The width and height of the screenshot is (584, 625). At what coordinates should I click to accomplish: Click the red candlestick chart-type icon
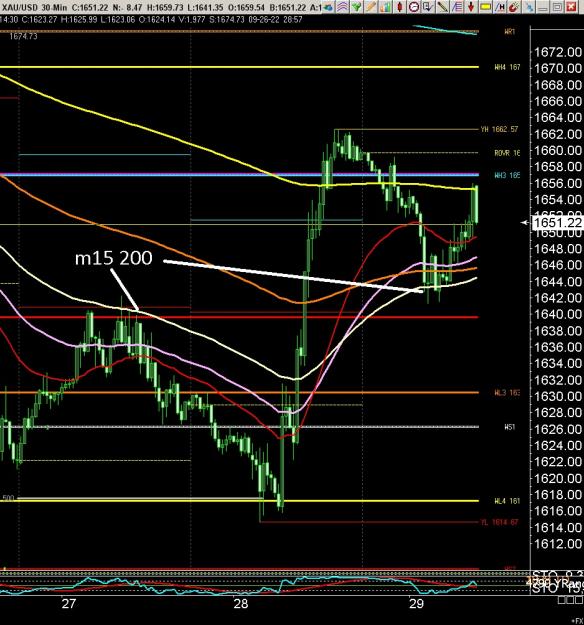pos(399,7)
